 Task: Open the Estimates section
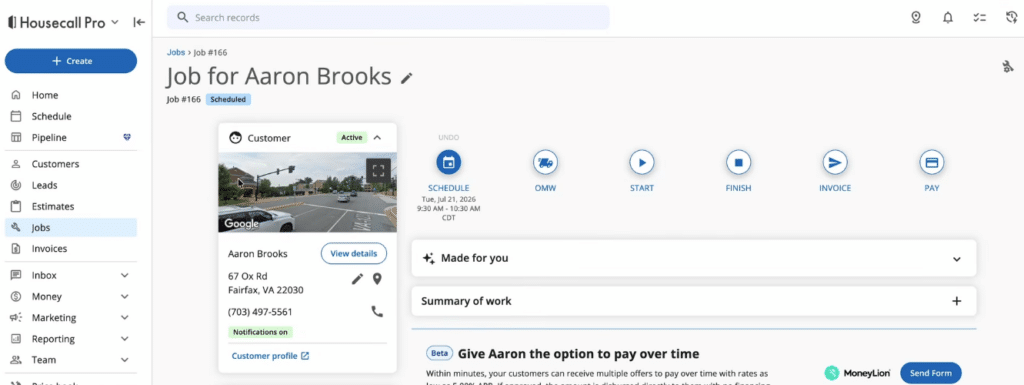[71, 206]
